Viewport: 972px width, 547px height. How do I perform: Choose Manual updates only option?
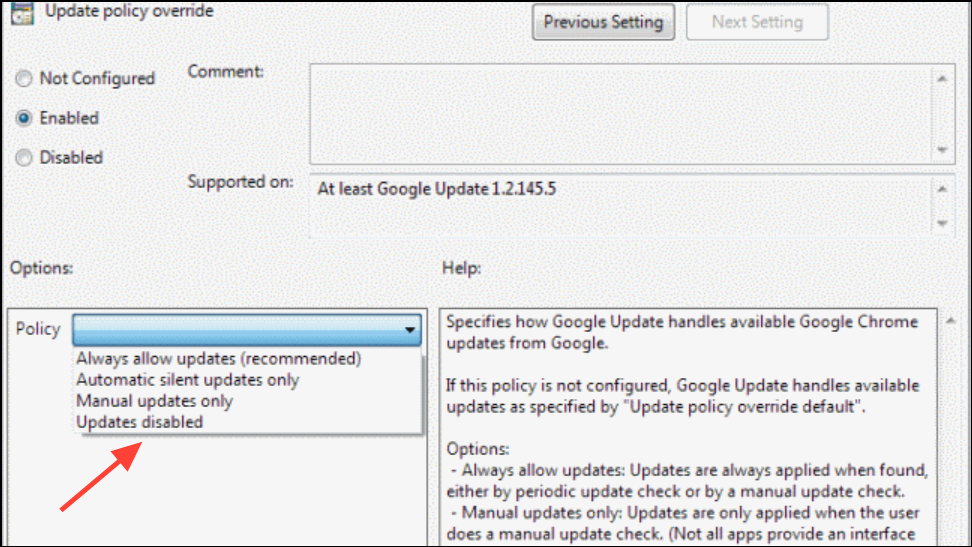point(154,401)
